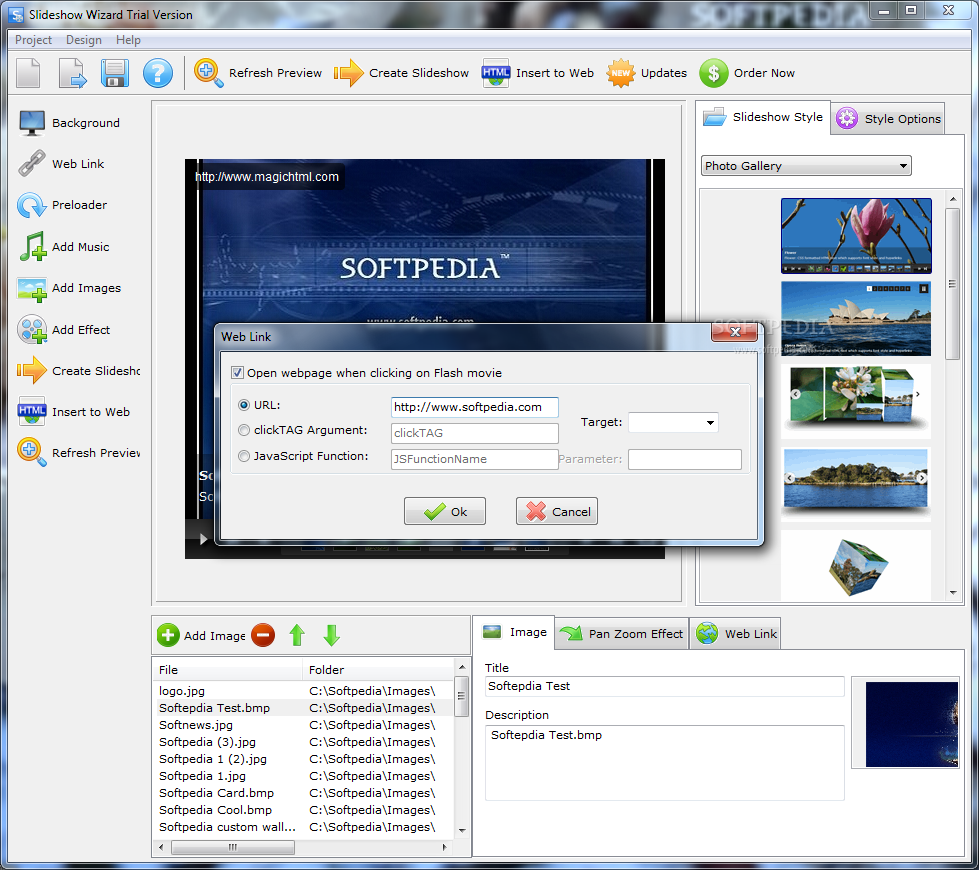
Task: Click play button in slideshow preview
Action: point(203,539)
